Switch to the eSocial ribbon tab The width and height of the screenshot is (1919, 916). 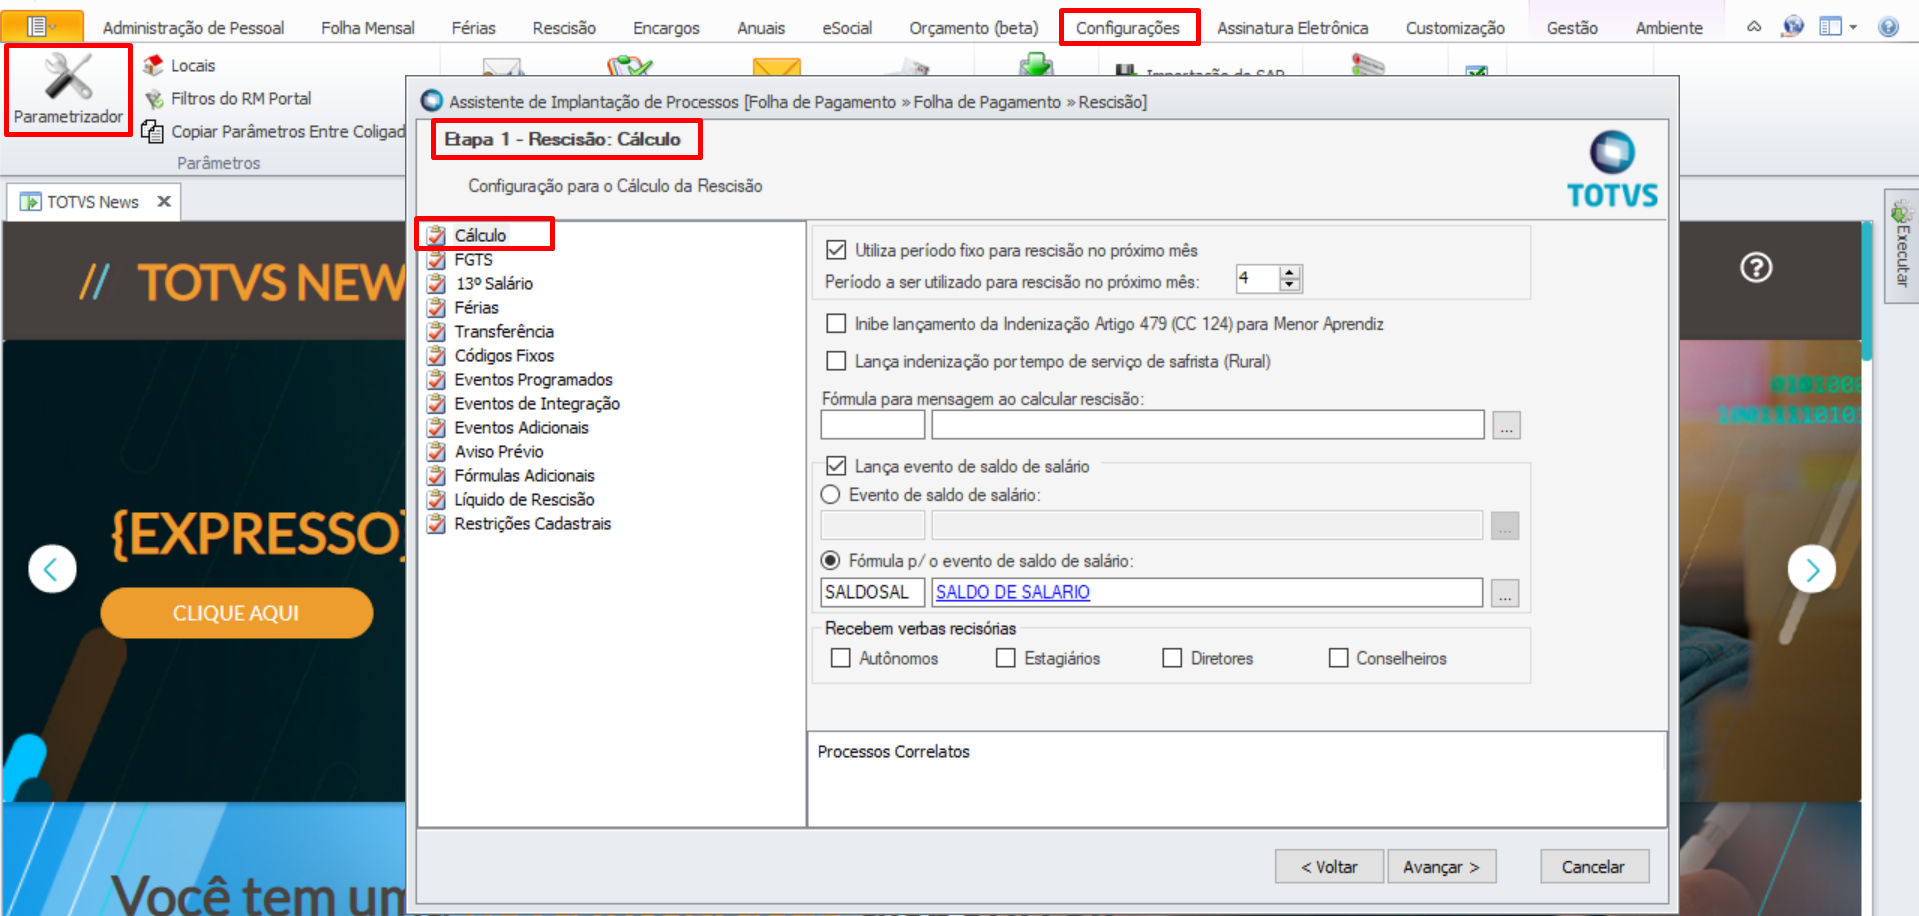[x=847, y=28]
